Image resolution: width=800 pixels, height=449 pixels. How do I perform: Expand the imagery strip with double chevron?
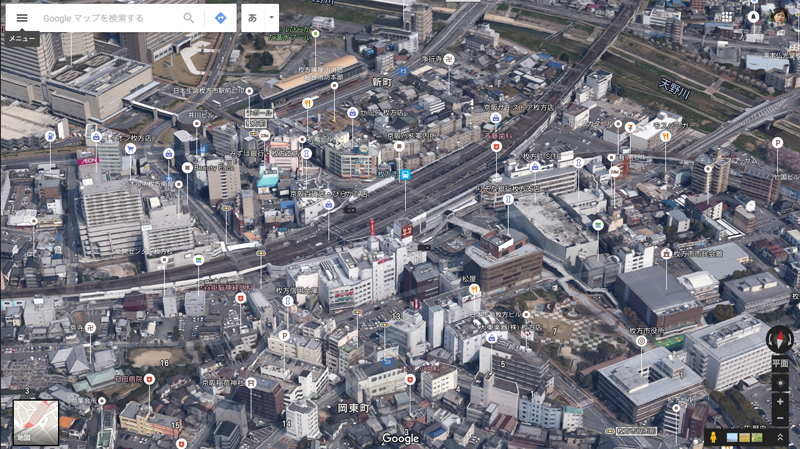(x=779, y=437)
